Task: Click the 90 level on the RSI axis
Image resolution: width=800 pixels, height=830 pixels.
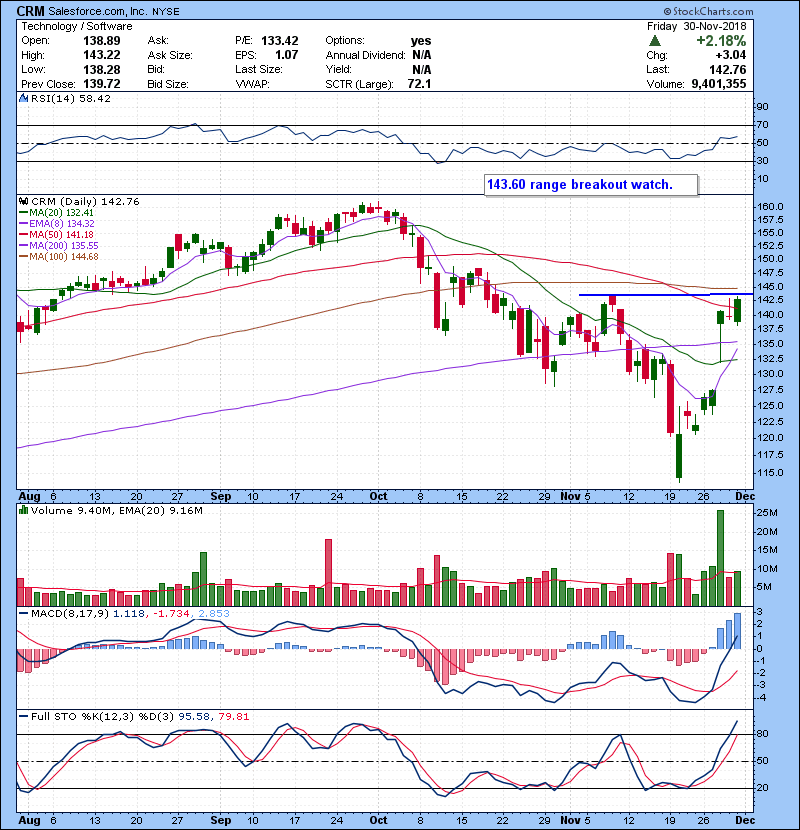Action: (762, 107)
